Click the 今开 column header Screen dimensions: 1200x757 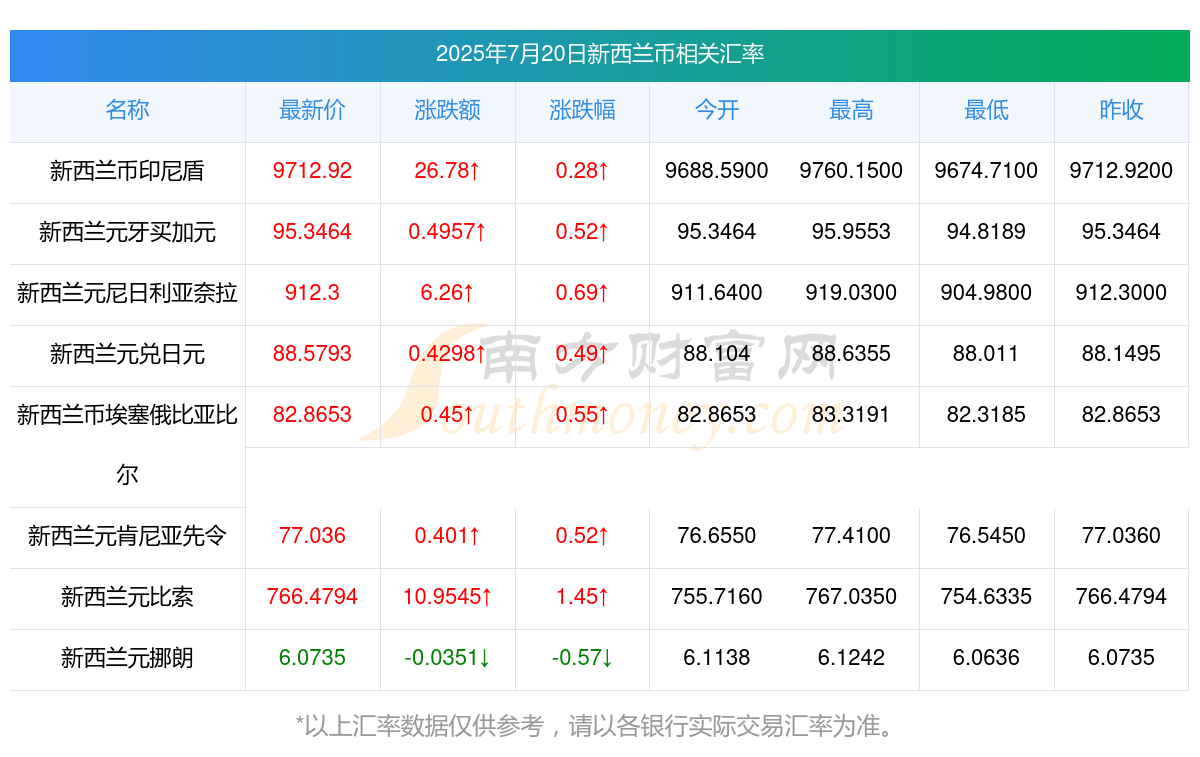(x=717, y=110)
